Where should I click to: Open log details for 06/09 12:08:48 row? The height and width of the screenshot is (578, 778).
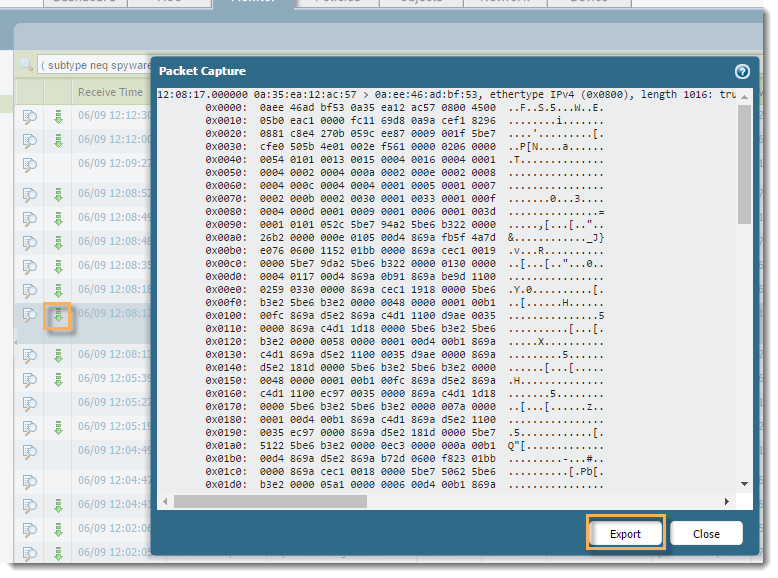click(29, 243)
